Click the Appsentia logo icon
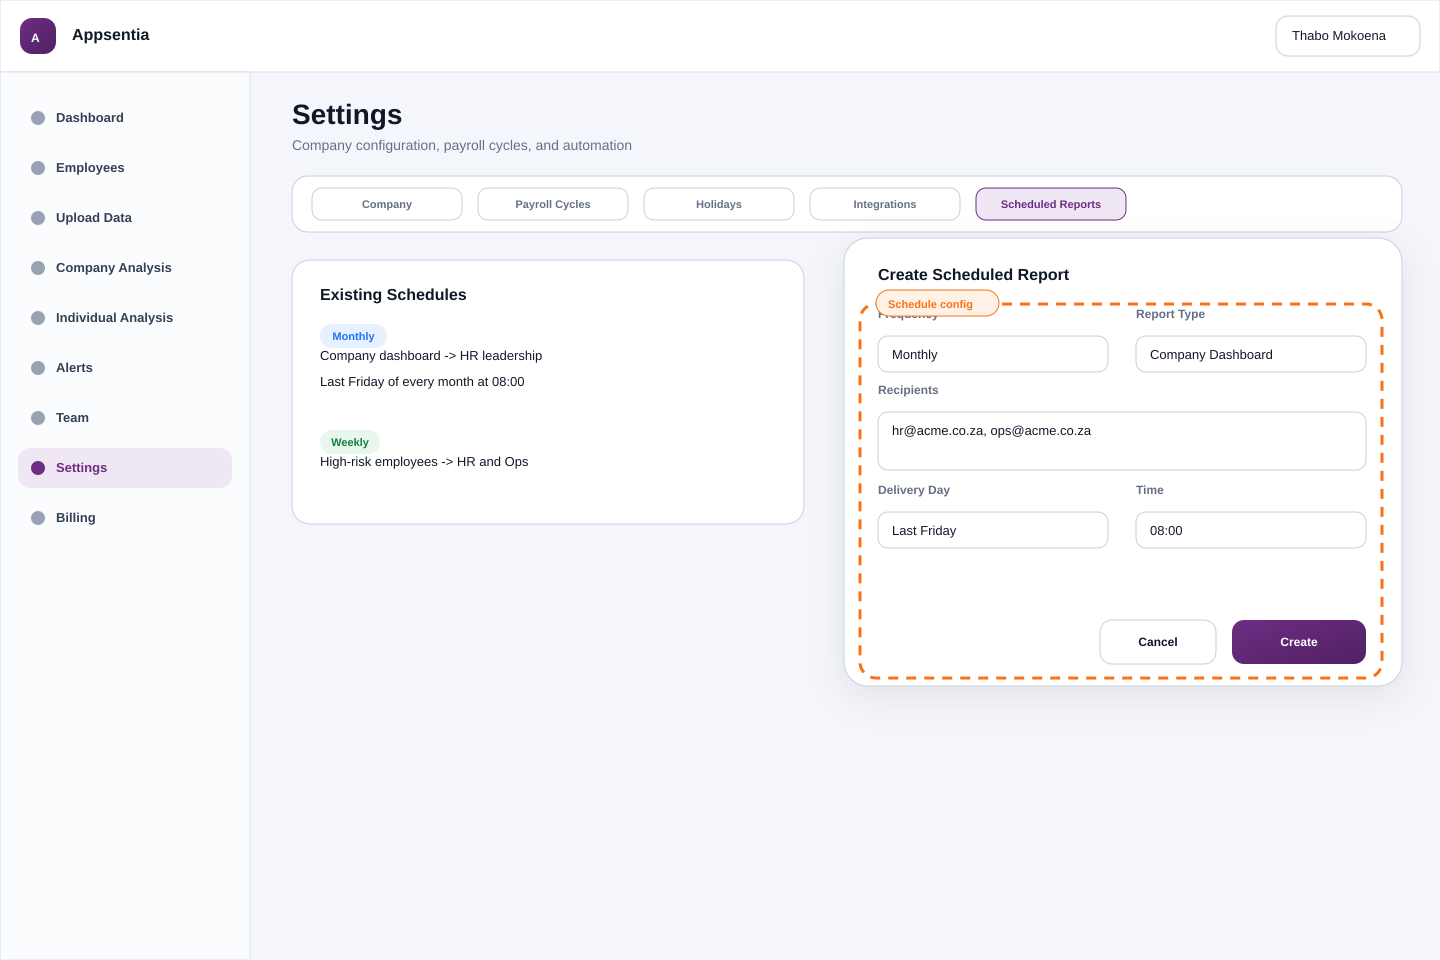 [x=38, y=36]
